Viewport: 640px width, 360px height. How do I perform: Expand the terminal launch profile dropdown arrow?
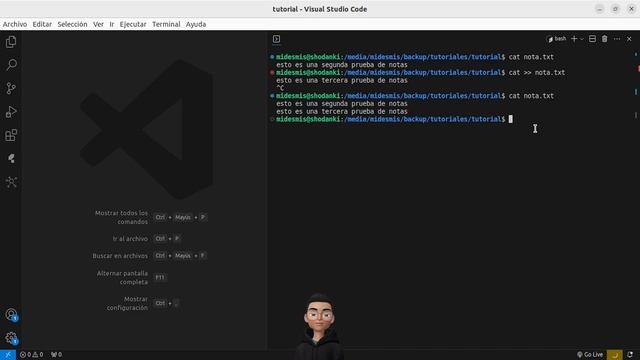click(582, 39)
